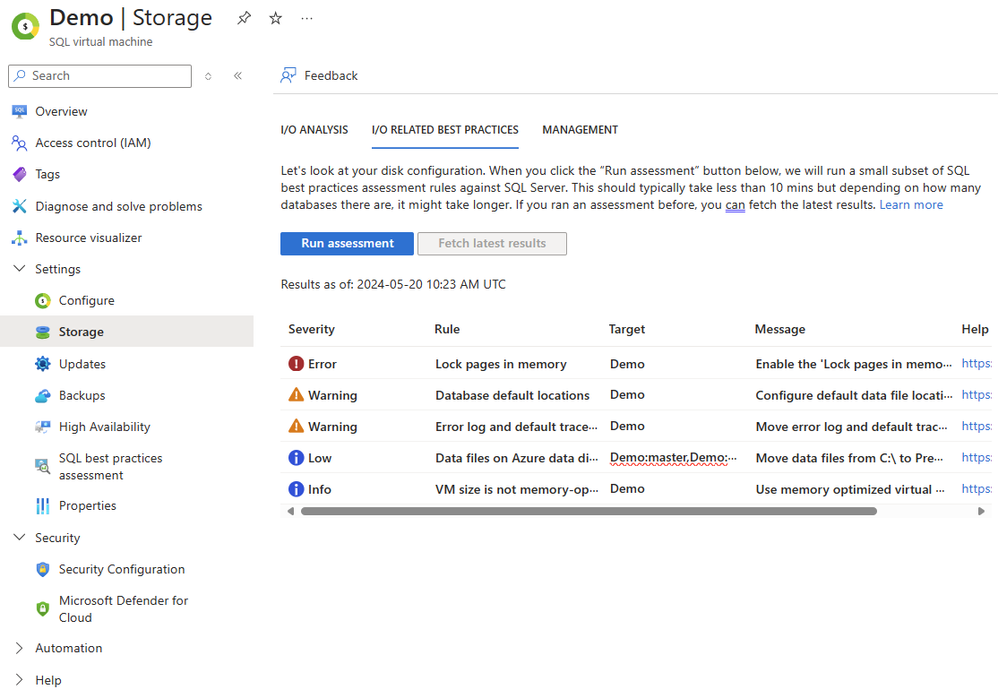Switch to the I/O ANALYSIS tab
The width and height of the screenshot is (998, 699).
tap(314, 130)
